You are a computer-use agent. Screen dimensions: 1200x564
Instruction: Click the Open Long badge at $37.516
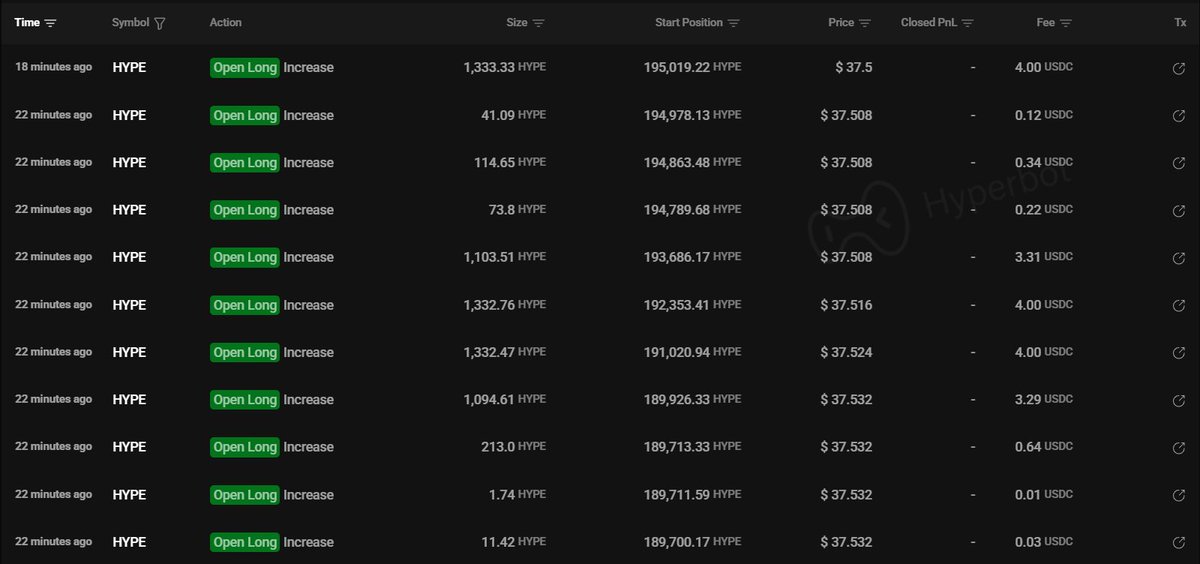pos(245,306)
